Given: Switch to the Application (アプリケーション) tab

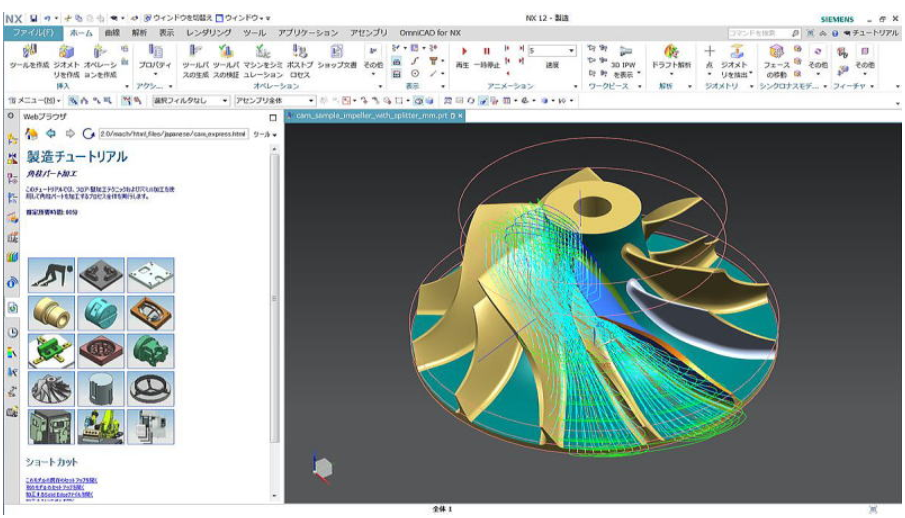Looking at the screenshot, I should coord(308,33).
